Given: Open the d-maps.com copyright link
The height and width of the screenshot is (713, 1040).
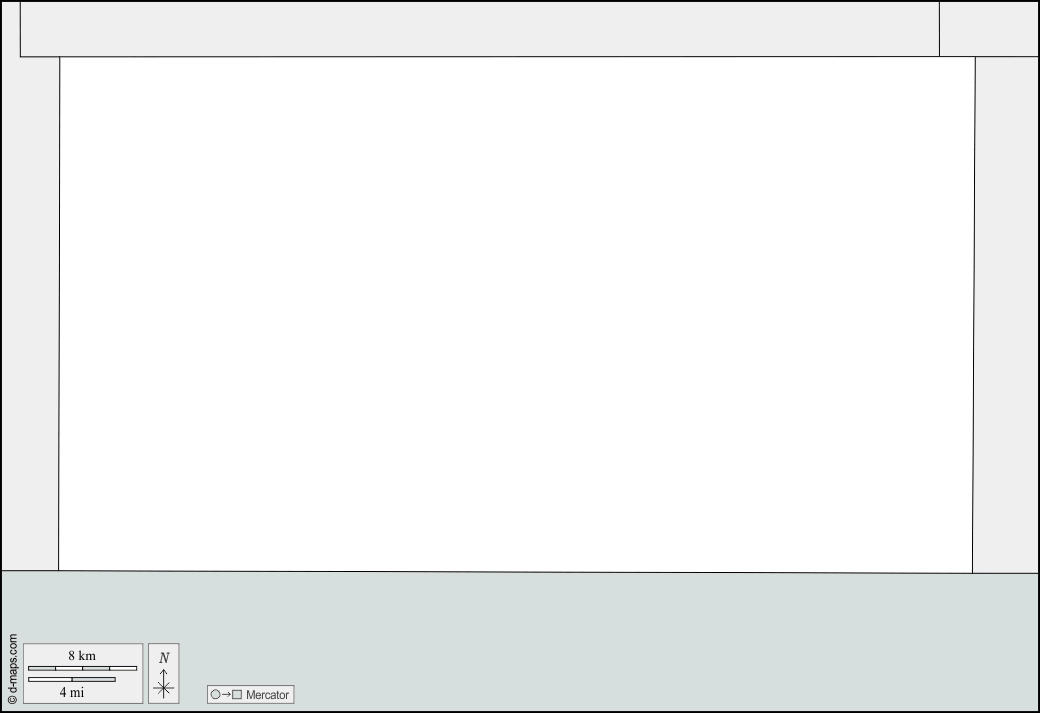Looking at the screenshot, I should [12, 669].
